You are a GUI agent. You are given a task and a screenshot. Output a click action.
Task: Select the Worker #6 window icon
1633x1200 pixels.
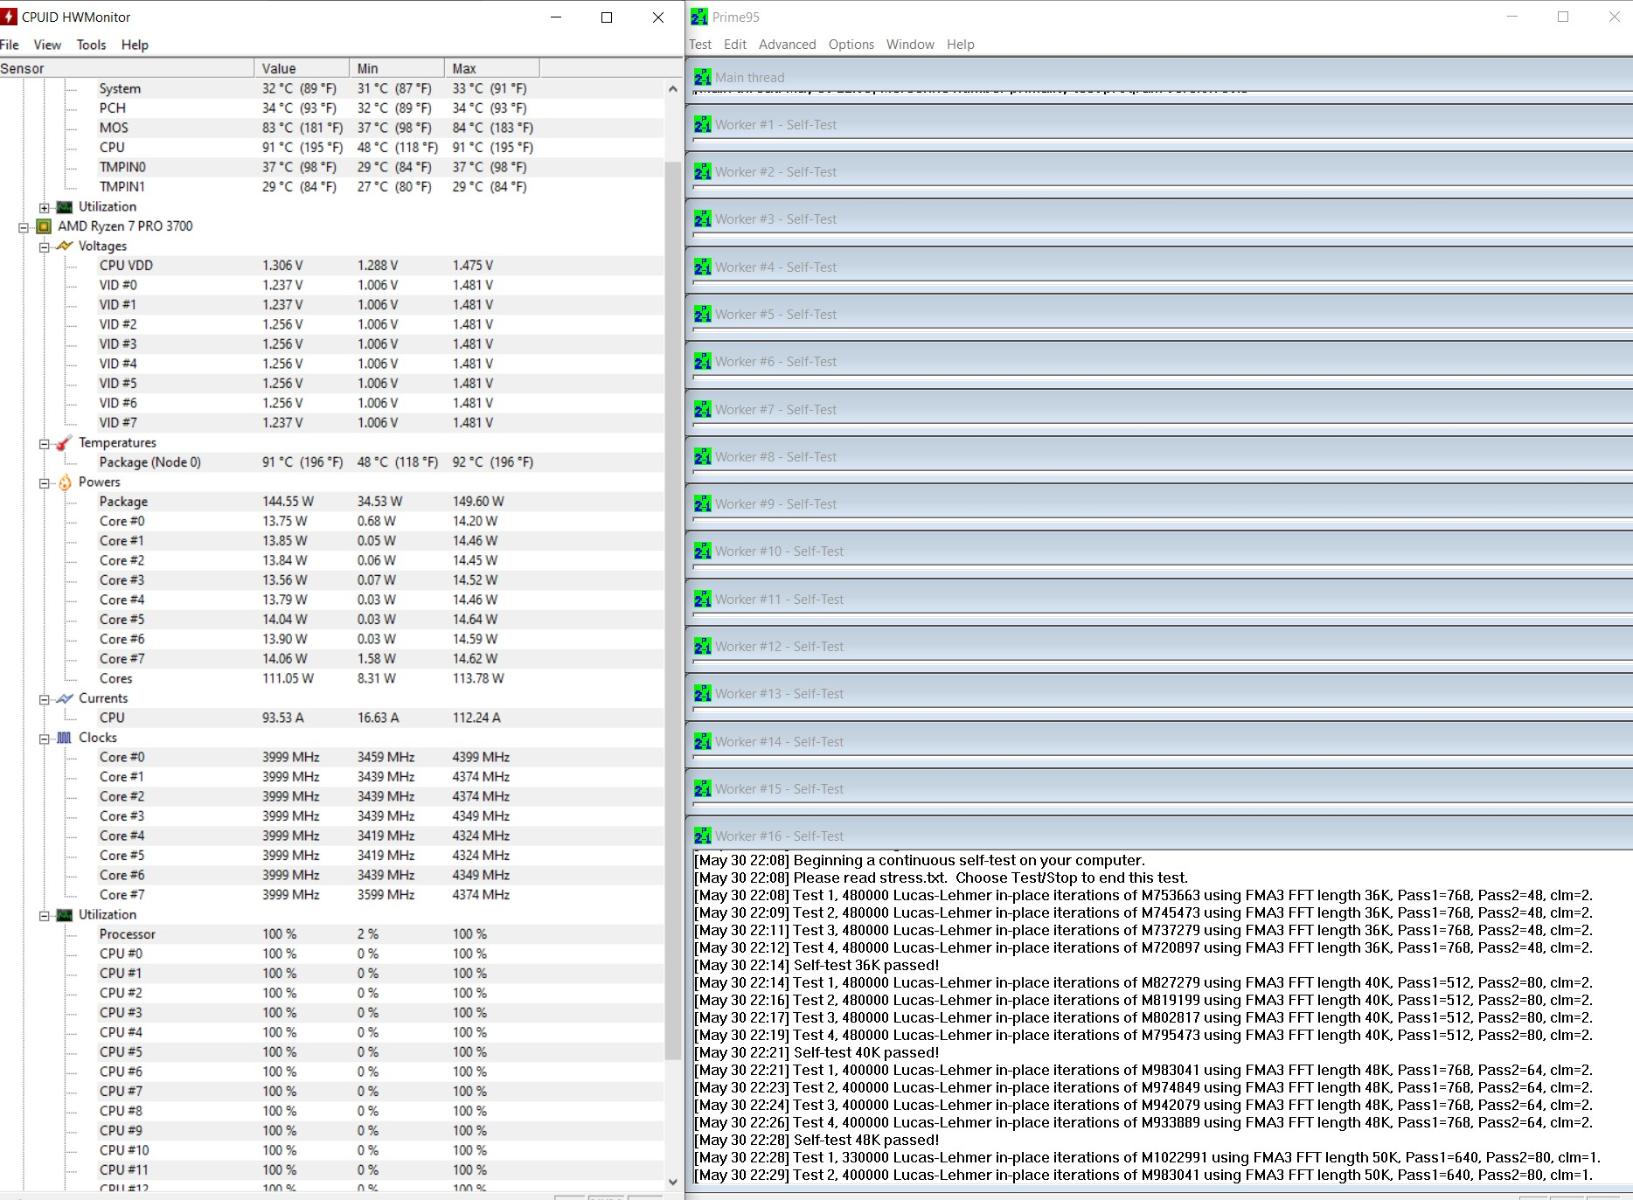pyautogui.click(x=703, y=361)
